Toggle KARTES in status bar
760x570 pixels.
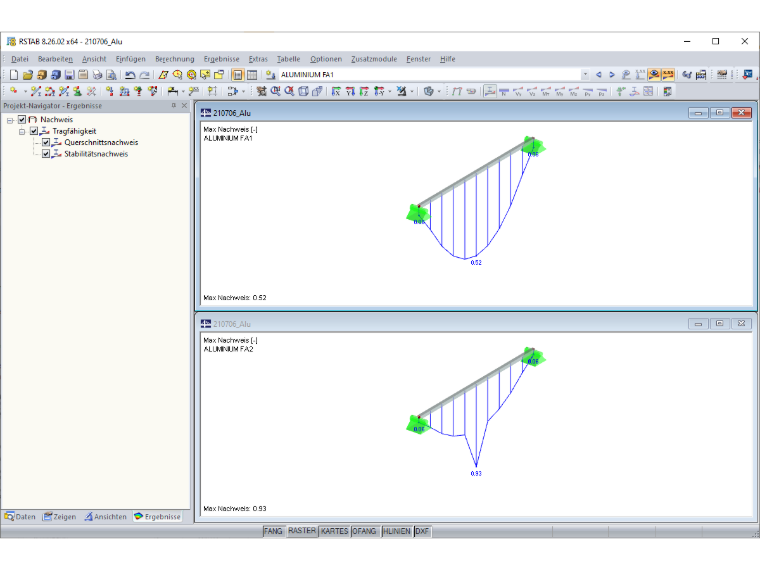334,531
